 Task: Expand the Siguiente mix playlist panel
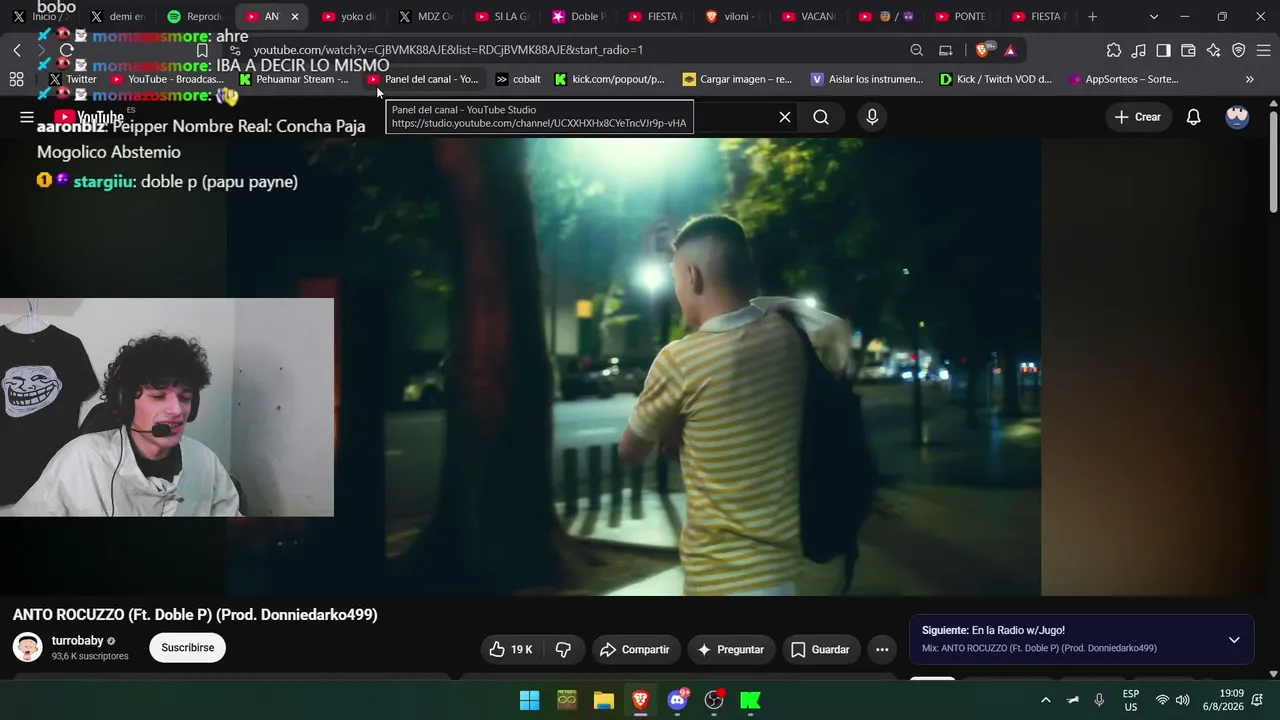tap(1234, 640)
